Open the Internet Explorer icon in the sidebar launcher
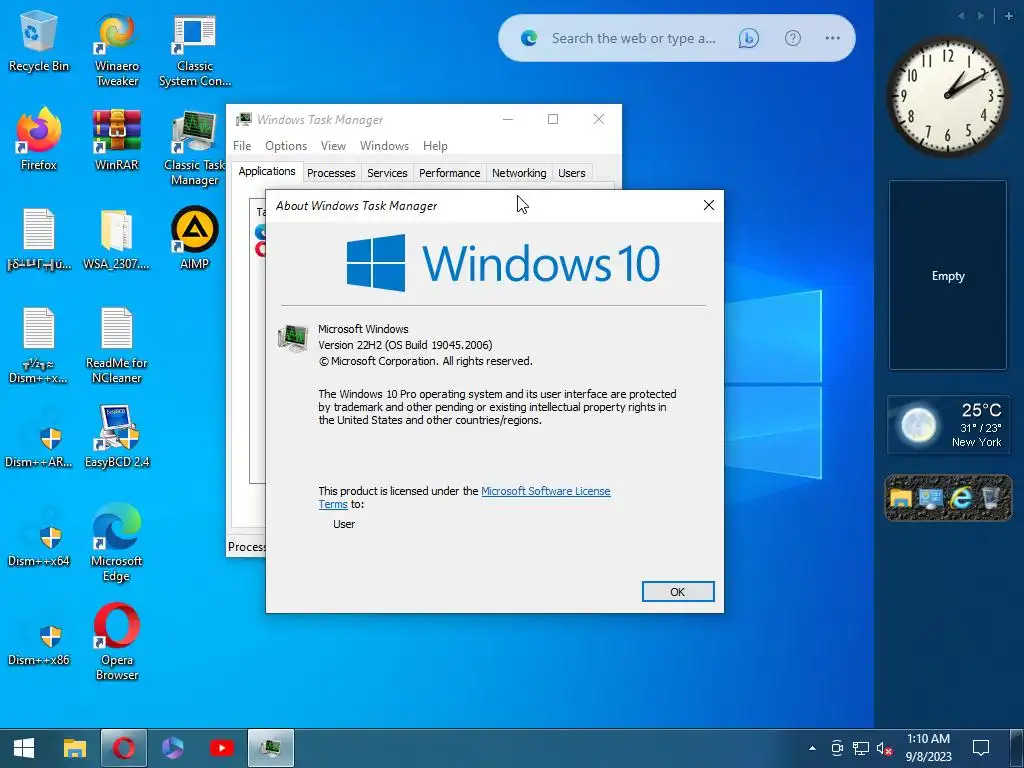The width and height of the screenshot is (1024, 768). tap(961, 498)
